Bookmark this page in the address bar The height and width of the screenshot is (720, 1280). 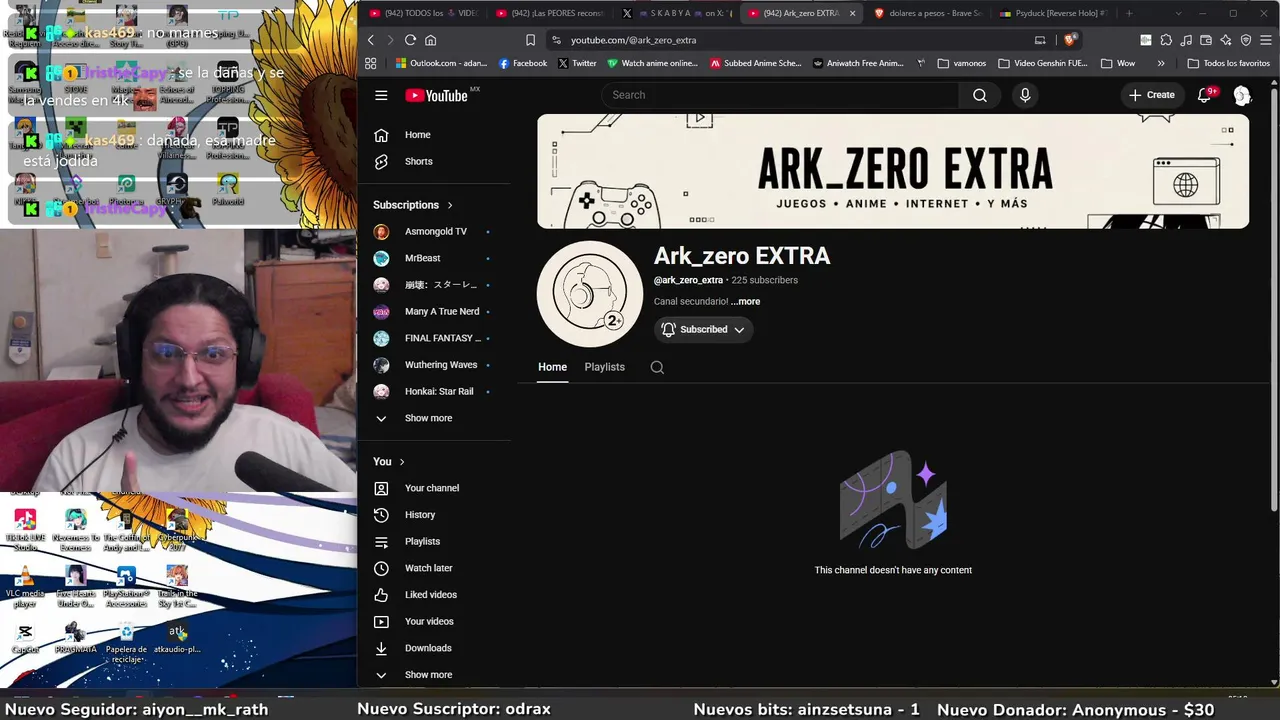[x=530, y=40]
